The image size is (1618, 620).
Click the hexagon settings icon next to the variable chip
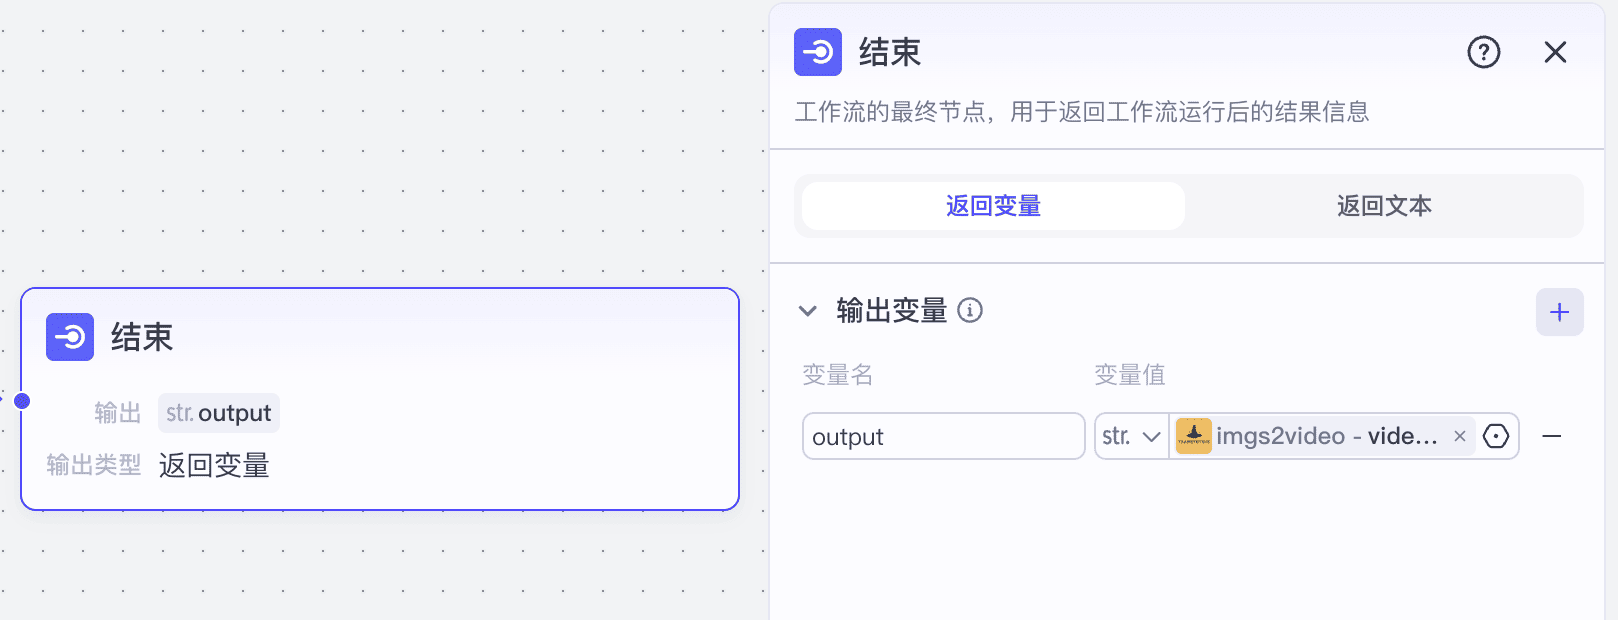tap(1495, 436)
